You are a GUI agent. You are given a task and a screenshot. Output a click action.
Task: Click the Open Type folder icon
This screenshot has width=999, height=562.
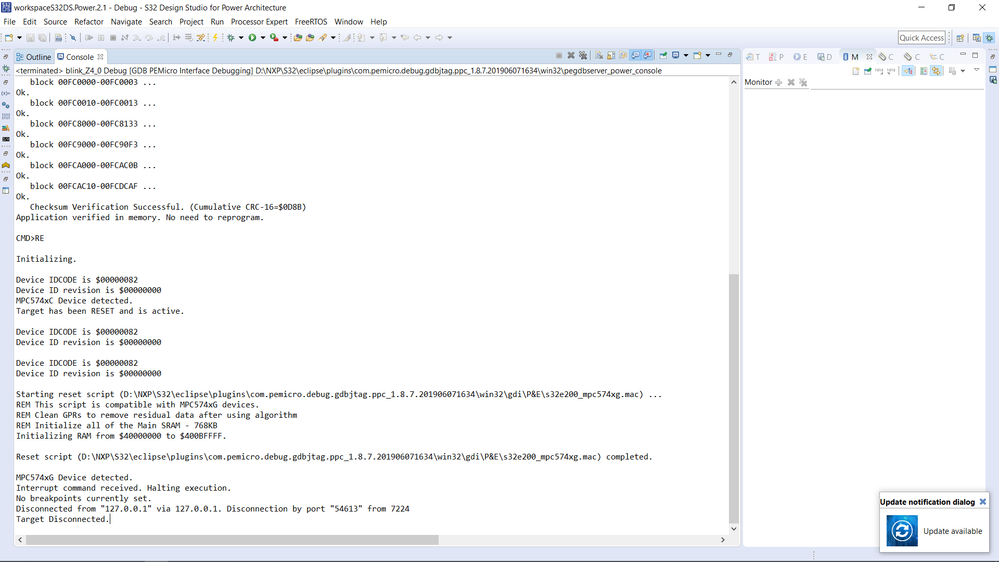coord(298,38)
